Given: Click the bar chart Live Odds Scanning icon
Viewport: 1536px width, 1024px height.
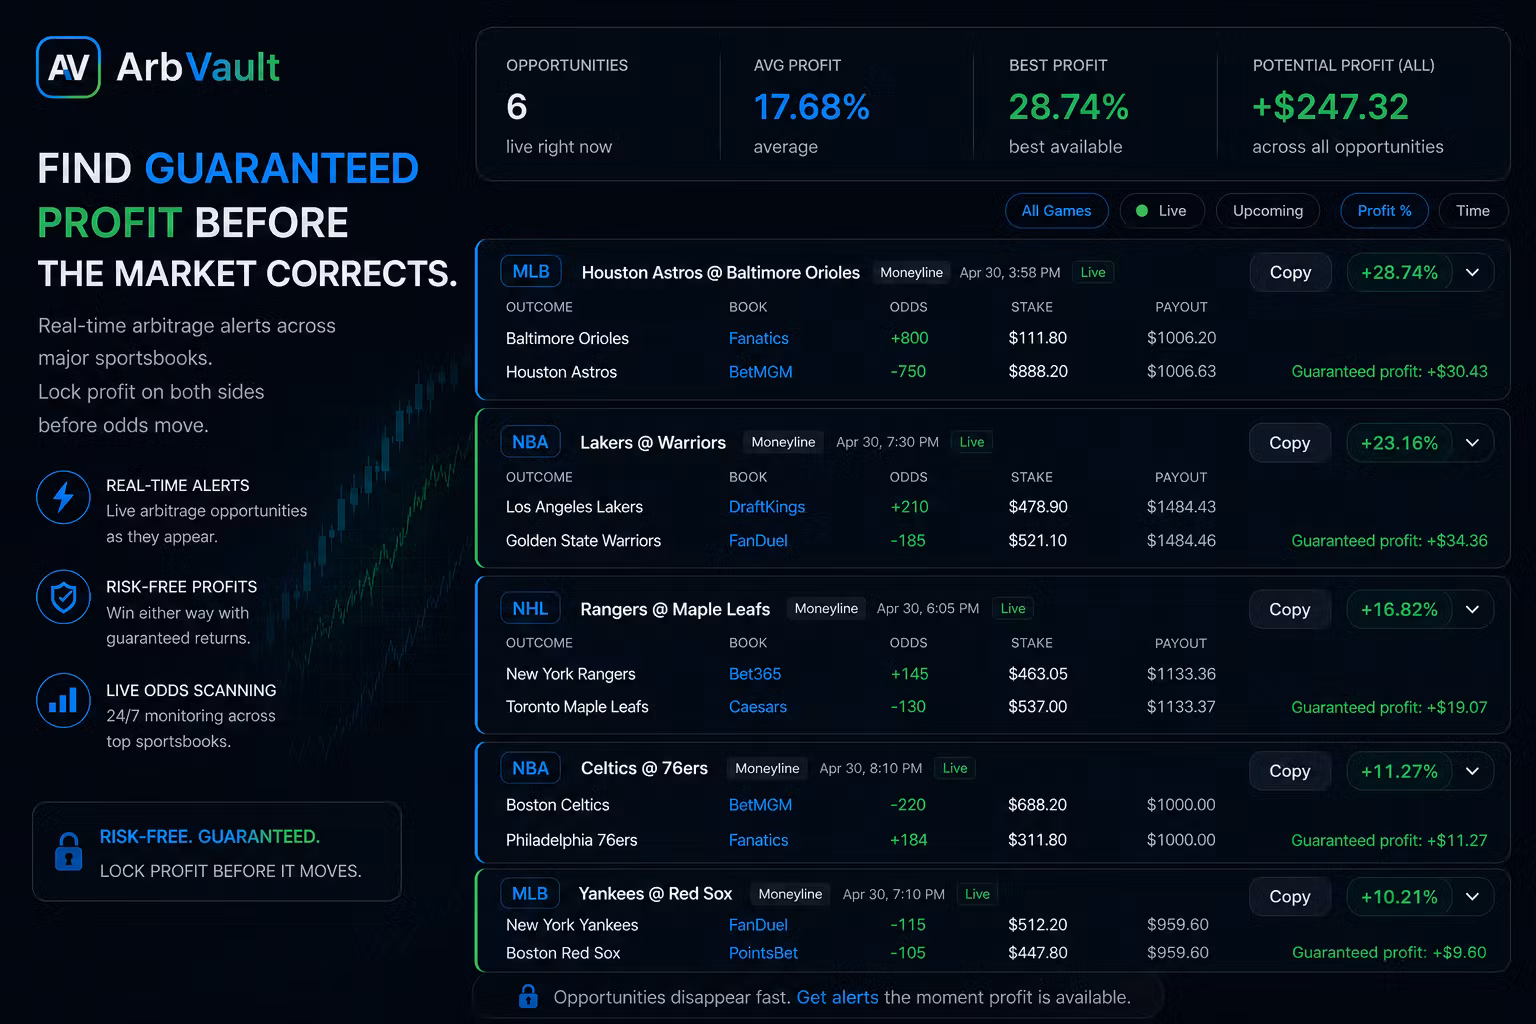Looking at the screenshot, I should (63, 700).
